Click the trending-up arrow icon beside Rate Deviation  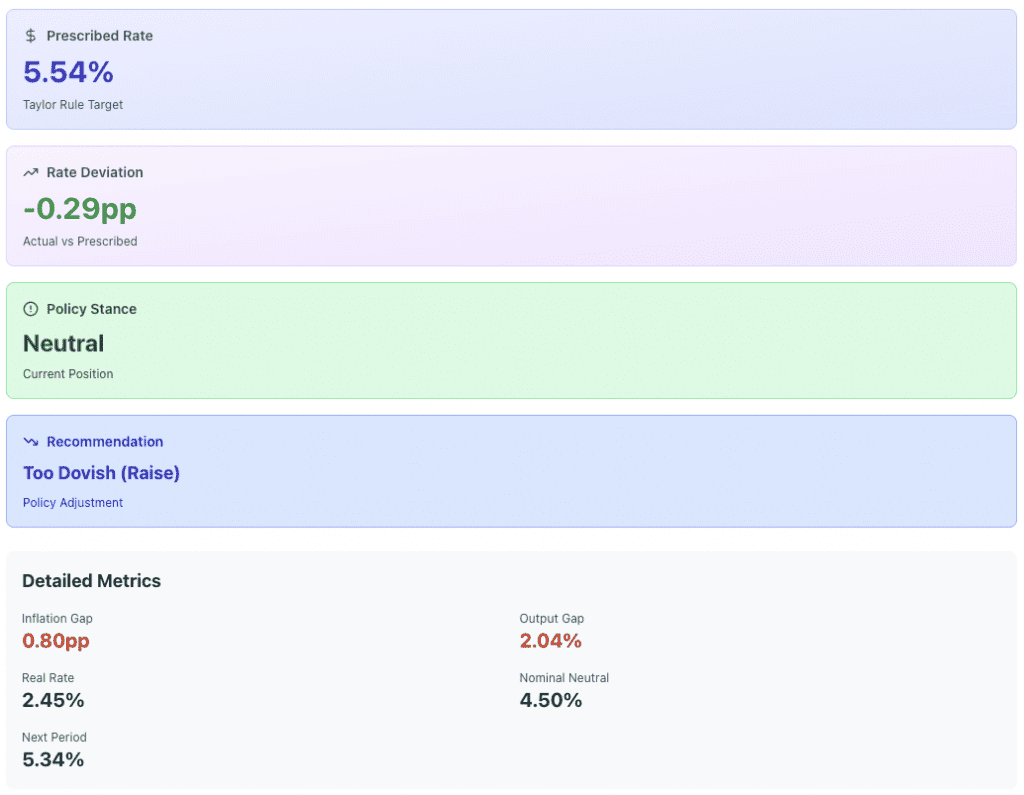(x=30, y=173)
